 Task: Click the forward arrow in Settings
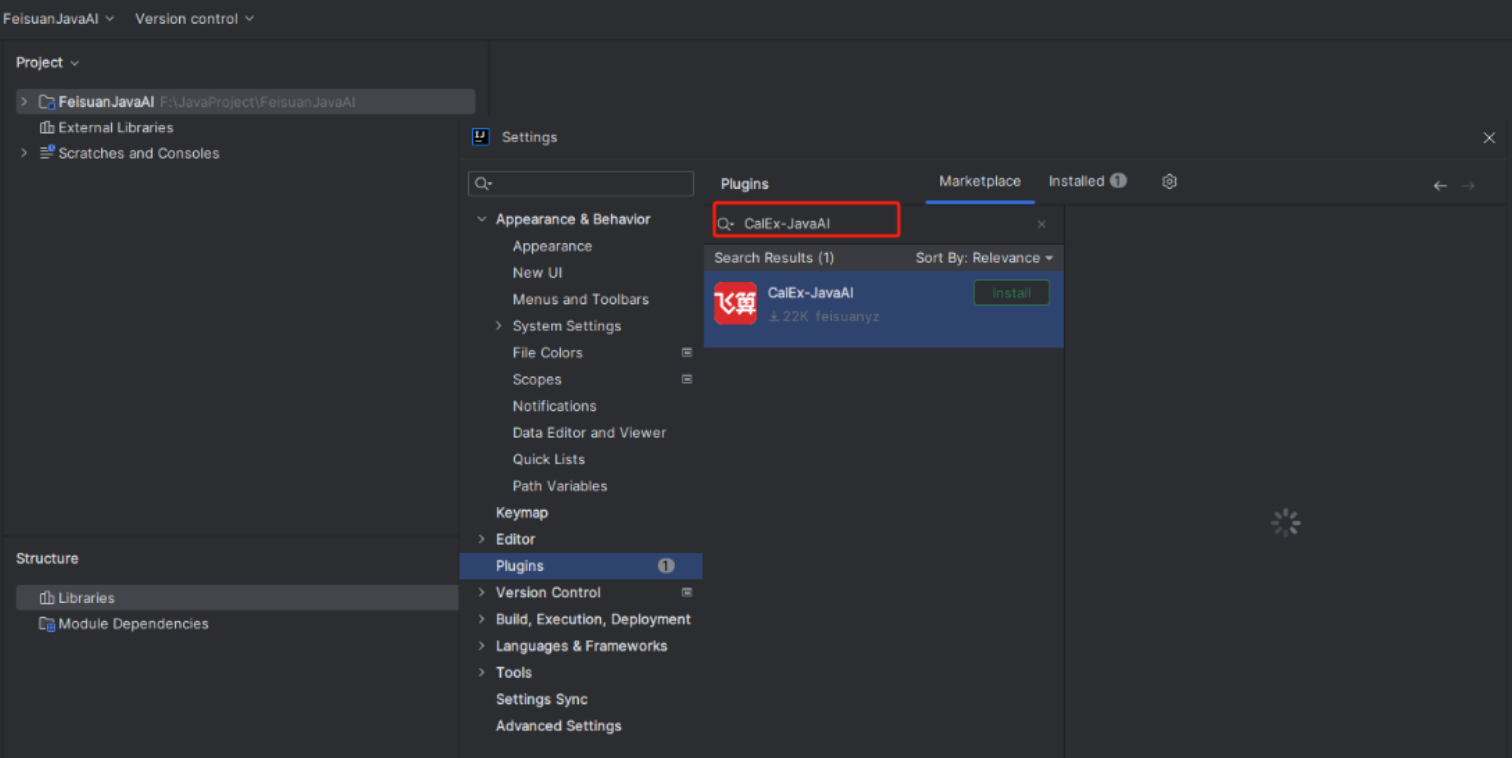click(x=1468, y=185)
